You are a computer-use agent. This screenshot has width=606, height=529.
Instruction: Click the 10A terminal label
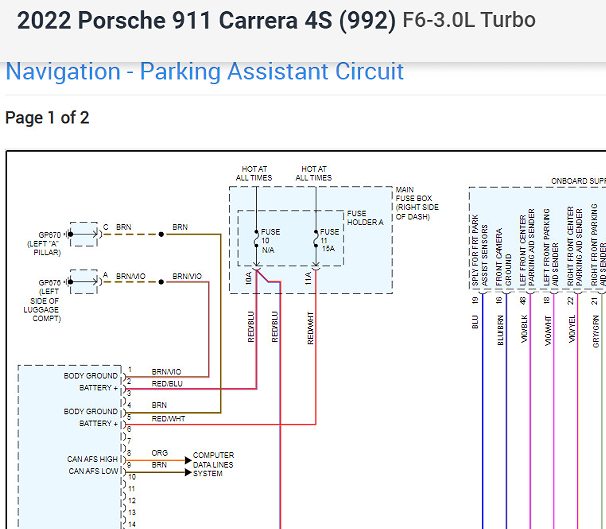pos(249,278)
